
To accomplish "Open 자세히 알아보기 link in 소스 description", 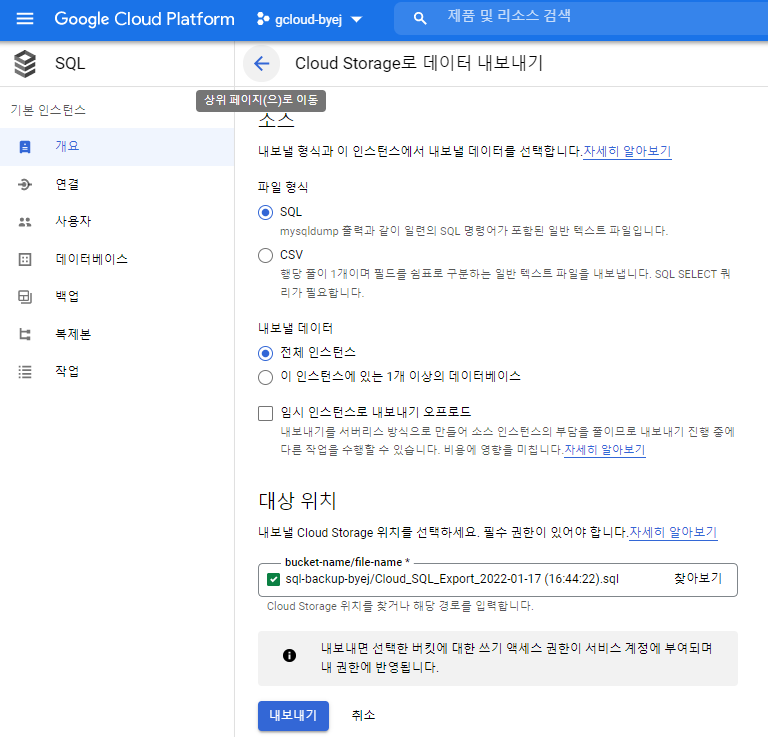I will (x=627, y=151).
